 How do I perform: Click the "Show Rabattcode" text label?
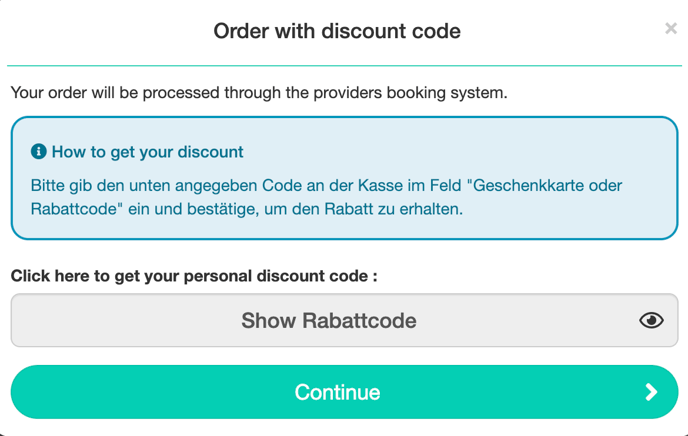pos(329,320)
